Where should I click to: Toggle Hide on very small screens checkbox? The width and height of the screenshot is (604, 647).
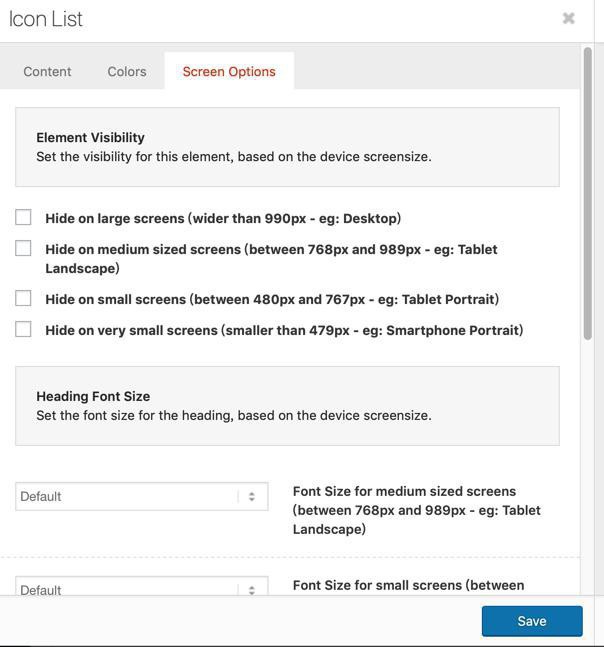point(23,329)
